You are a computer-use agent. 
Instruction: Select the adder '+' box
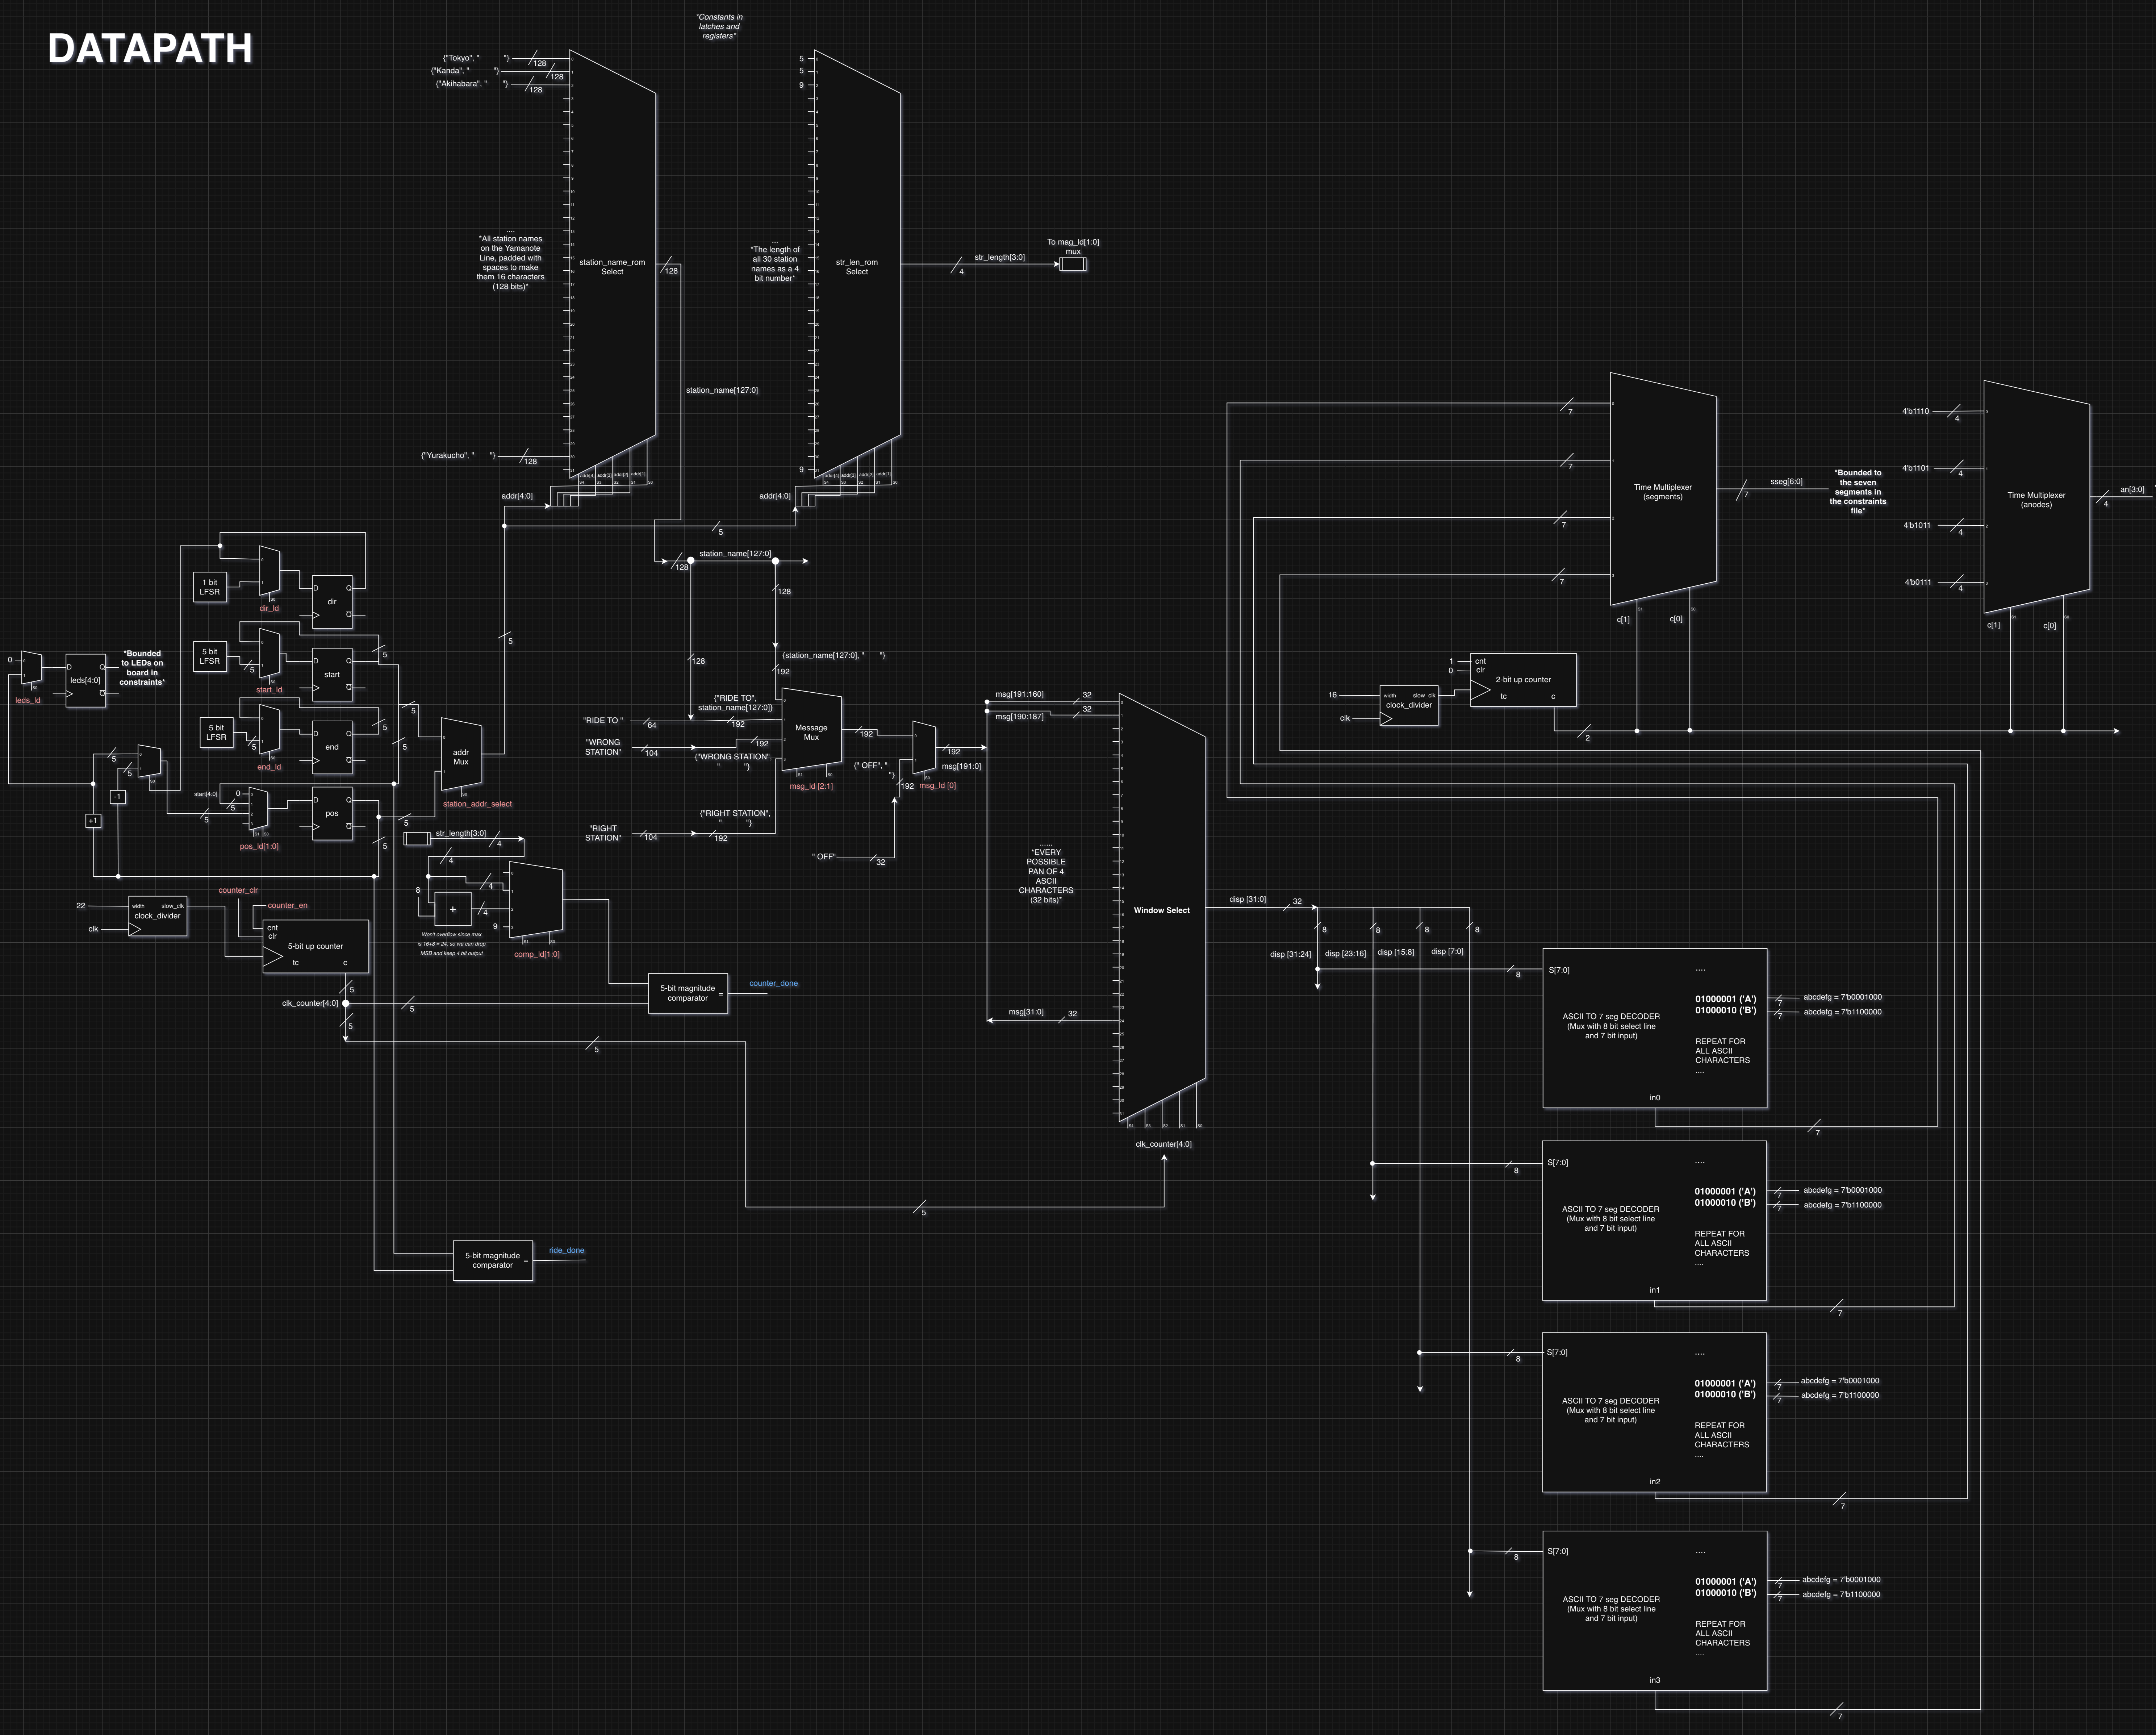(x=453, y=909)
